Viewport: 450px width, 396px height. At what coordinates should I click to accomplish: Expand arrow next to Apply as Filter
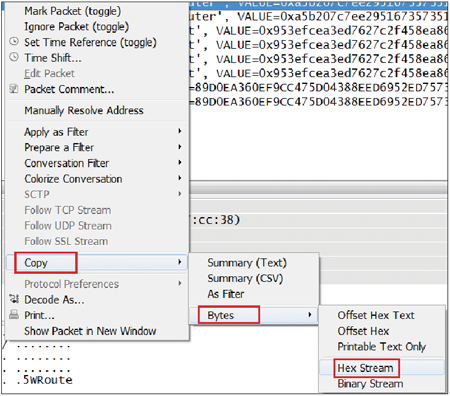tap(180, 131)
